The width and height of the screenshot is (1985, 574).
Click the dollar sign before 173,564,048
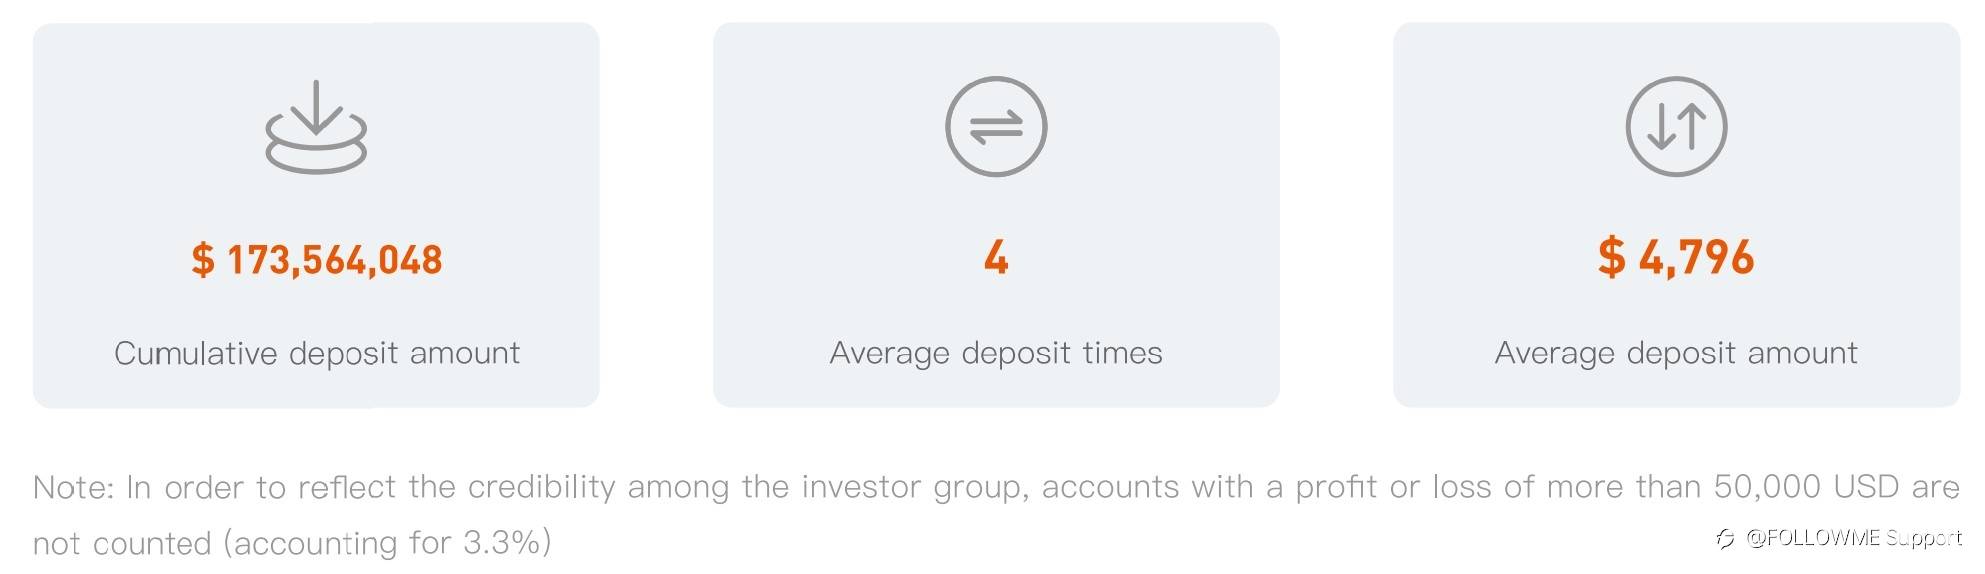(x=202, y=260)
